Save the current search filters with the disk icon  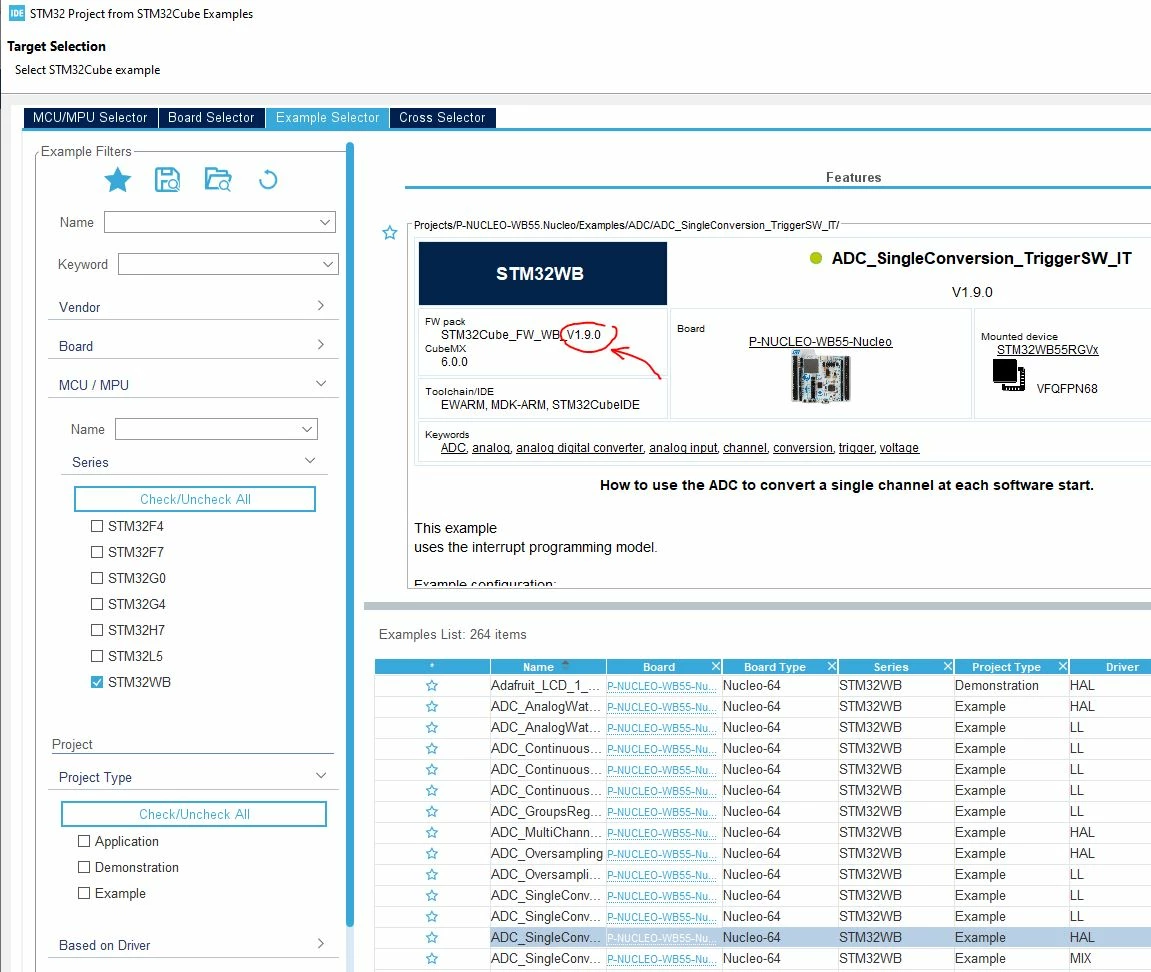(167, 180)
